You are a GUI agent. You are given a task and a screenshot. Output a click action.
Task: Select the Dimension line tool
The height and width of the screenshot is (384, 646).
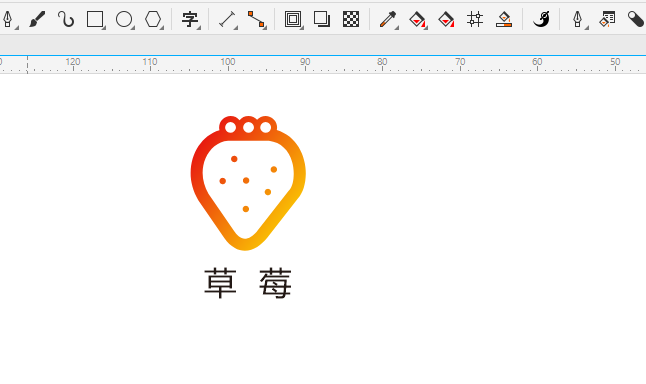coord(227,19)
